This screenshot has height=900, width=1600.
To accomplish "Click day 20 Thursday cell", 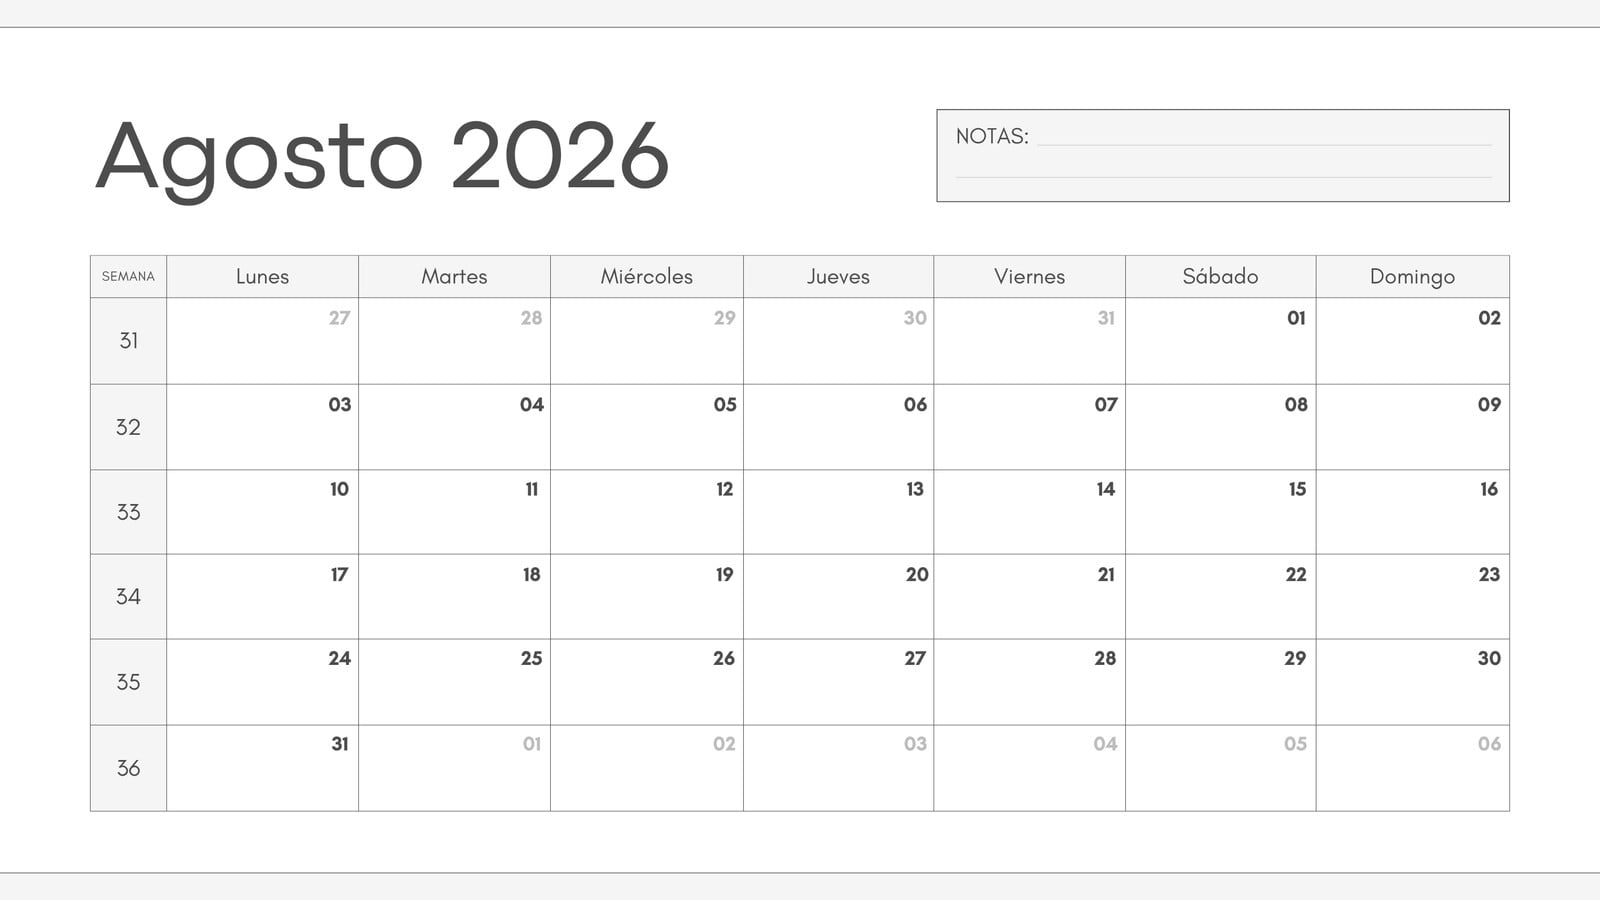I will click(838, 597).
